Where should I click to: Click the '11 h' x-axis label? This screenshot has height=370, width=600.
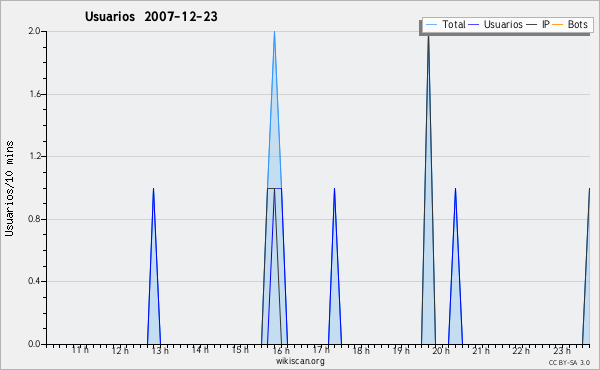(x=80, y=350)
